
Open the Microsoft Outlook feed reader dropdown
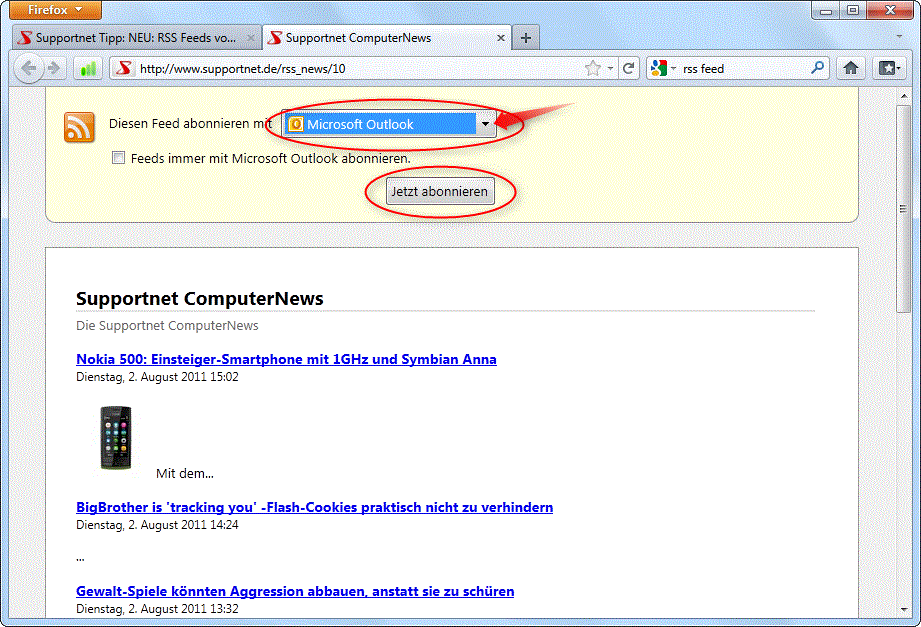[x=389, y=124]
